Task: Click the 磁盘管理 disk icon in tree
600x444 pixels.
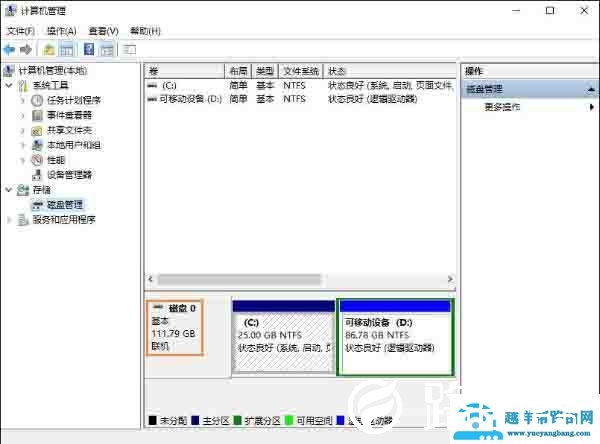Action: 37,205
